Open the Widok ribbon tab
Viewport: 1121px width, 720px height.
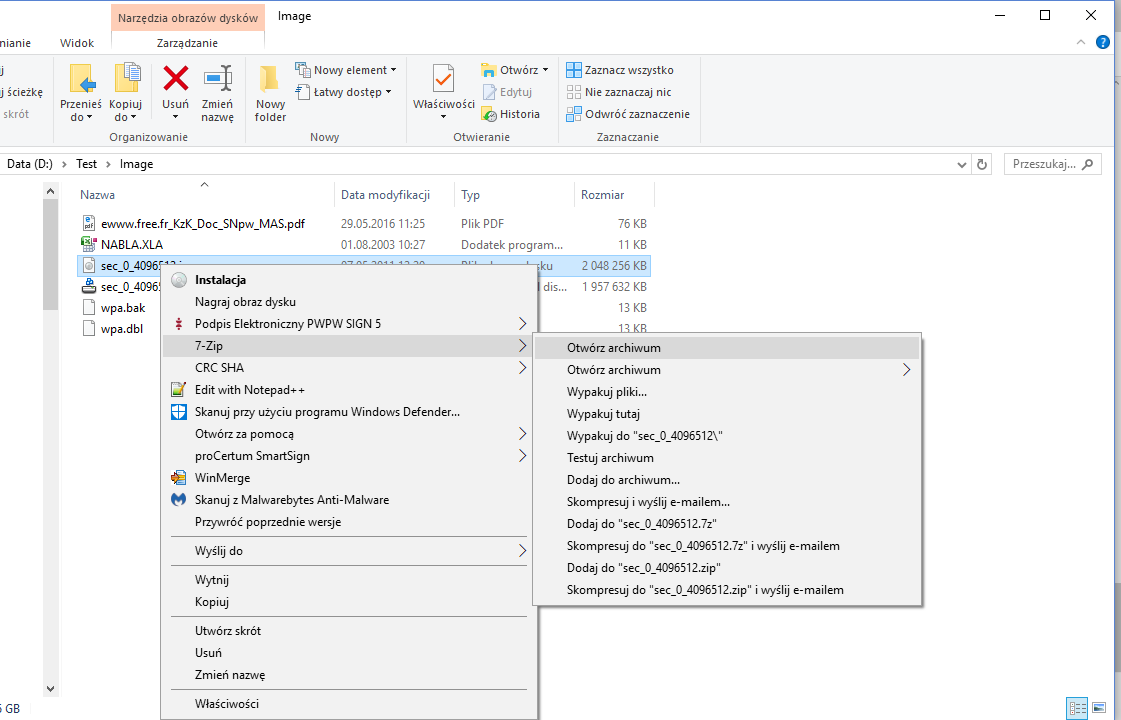click(77, 43)
